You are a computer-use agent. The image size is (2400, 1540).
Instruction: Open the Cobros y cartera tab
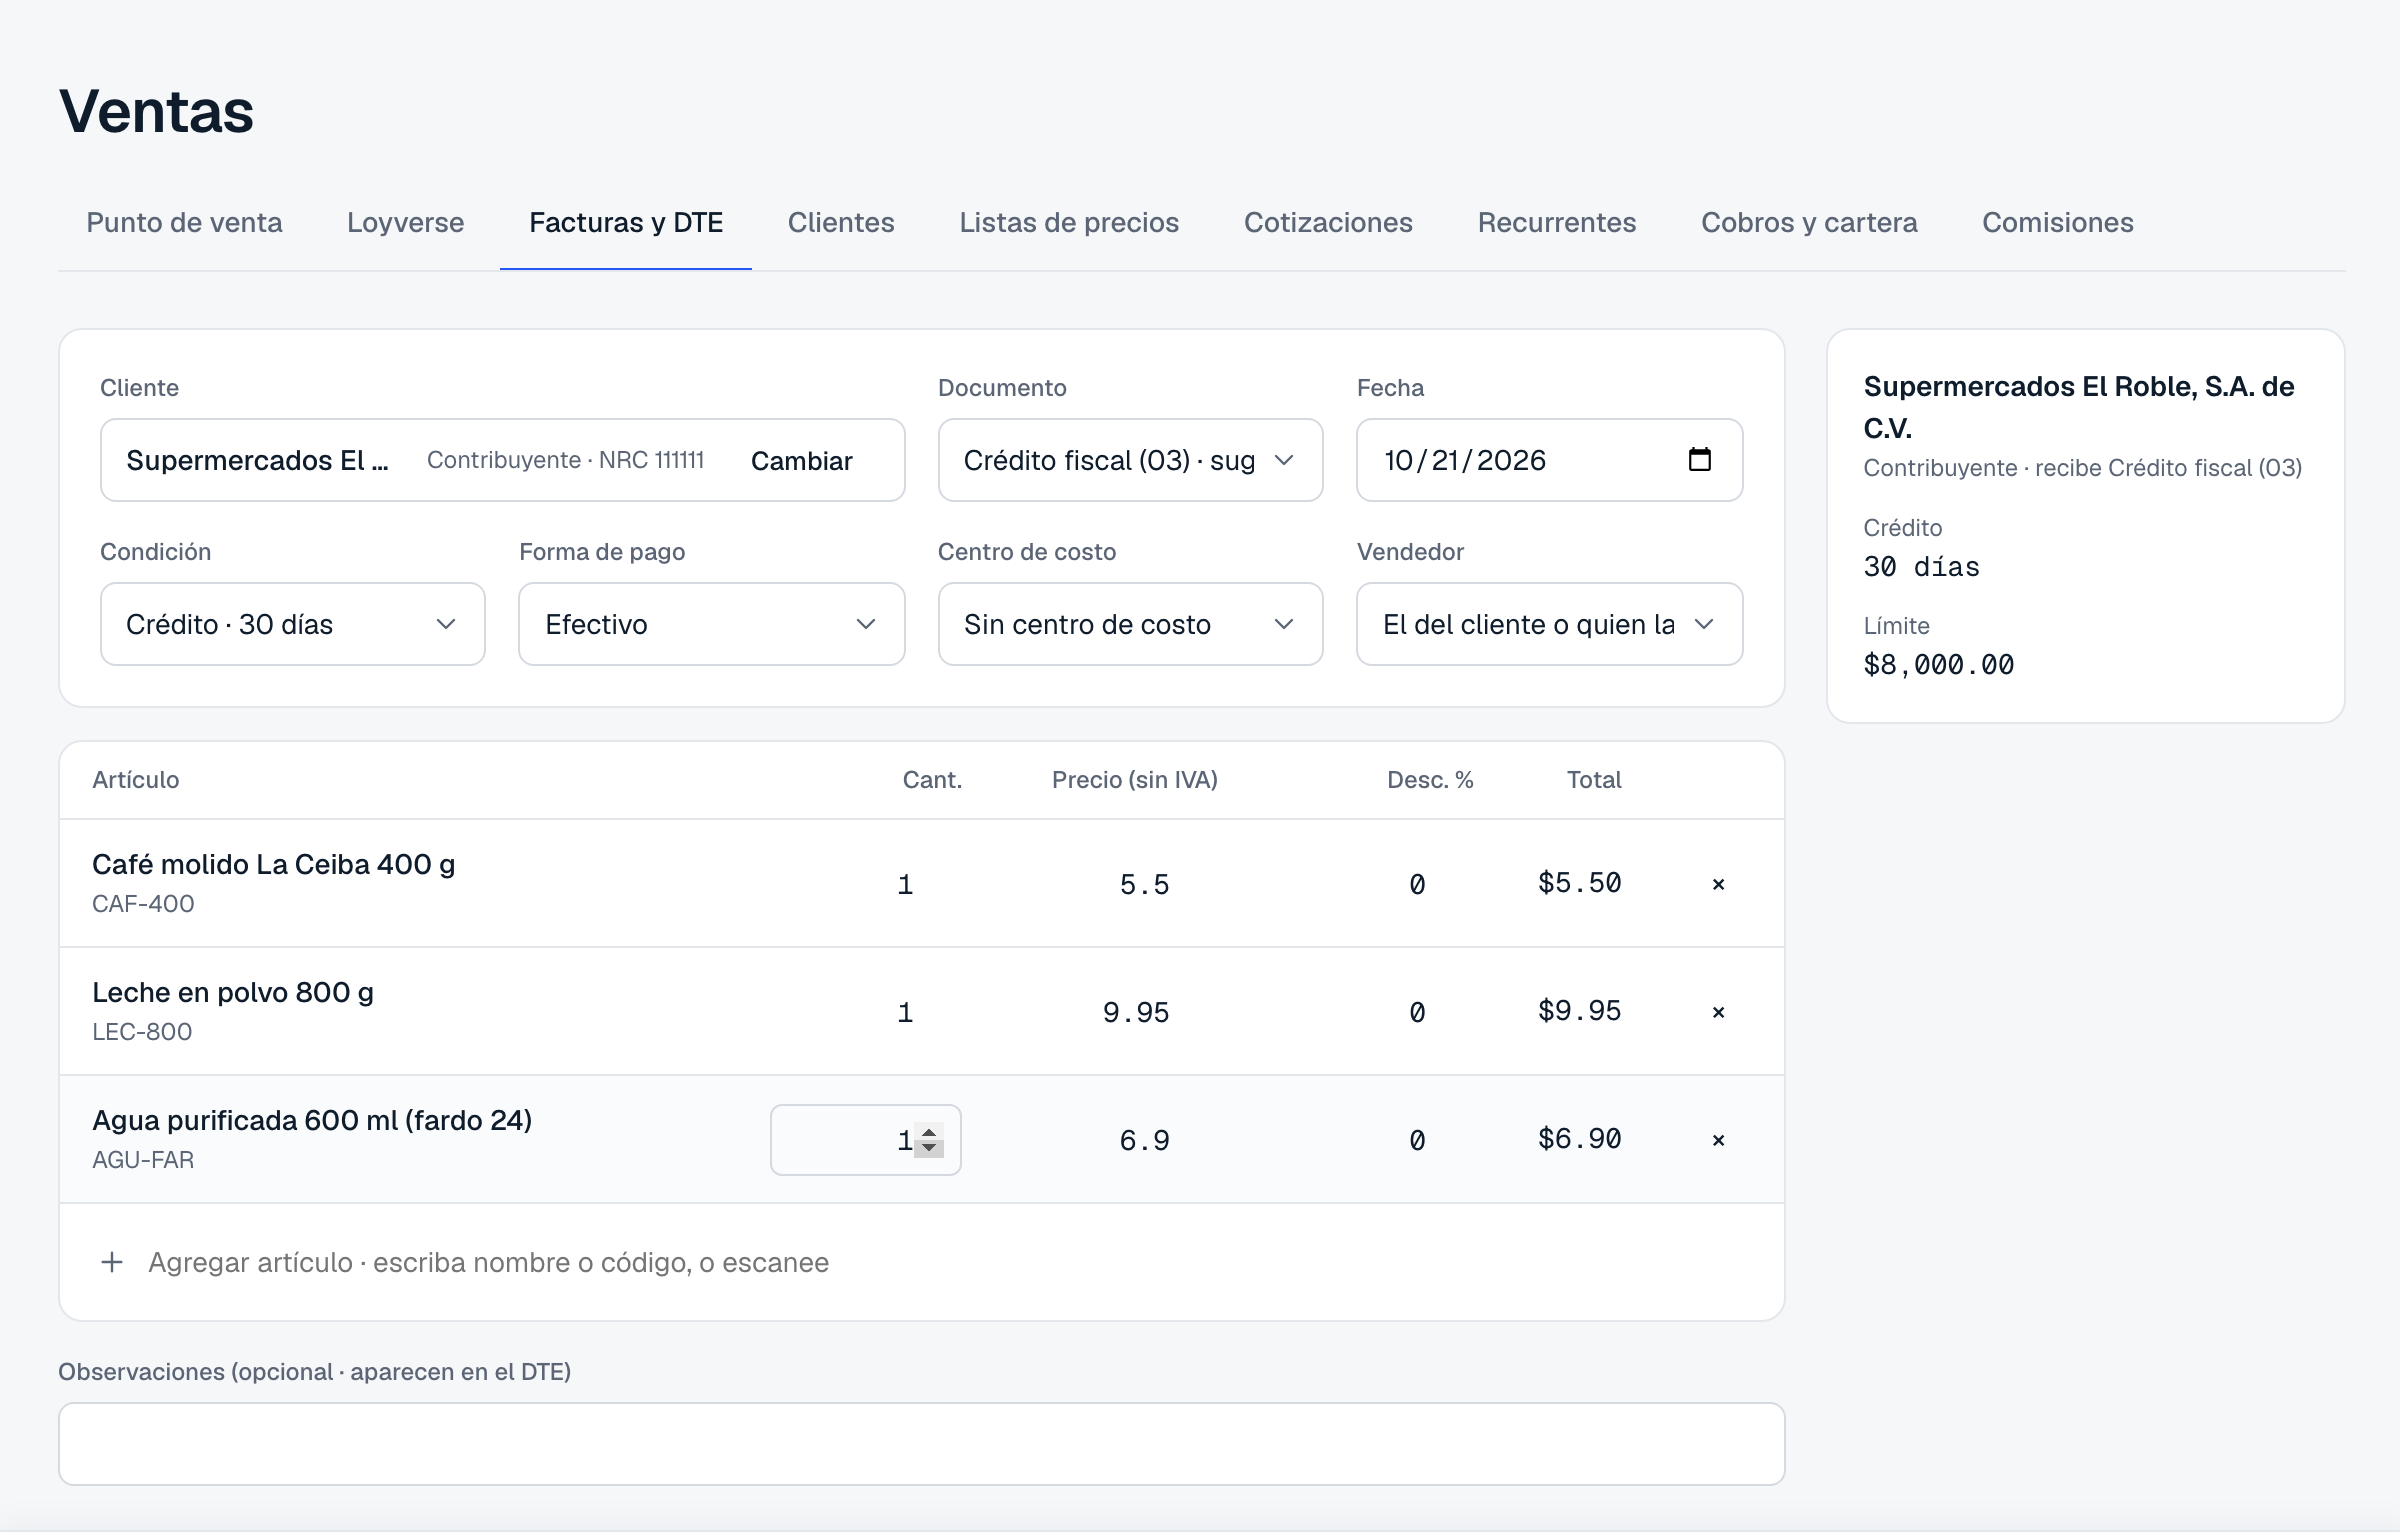coord(1809,222)
